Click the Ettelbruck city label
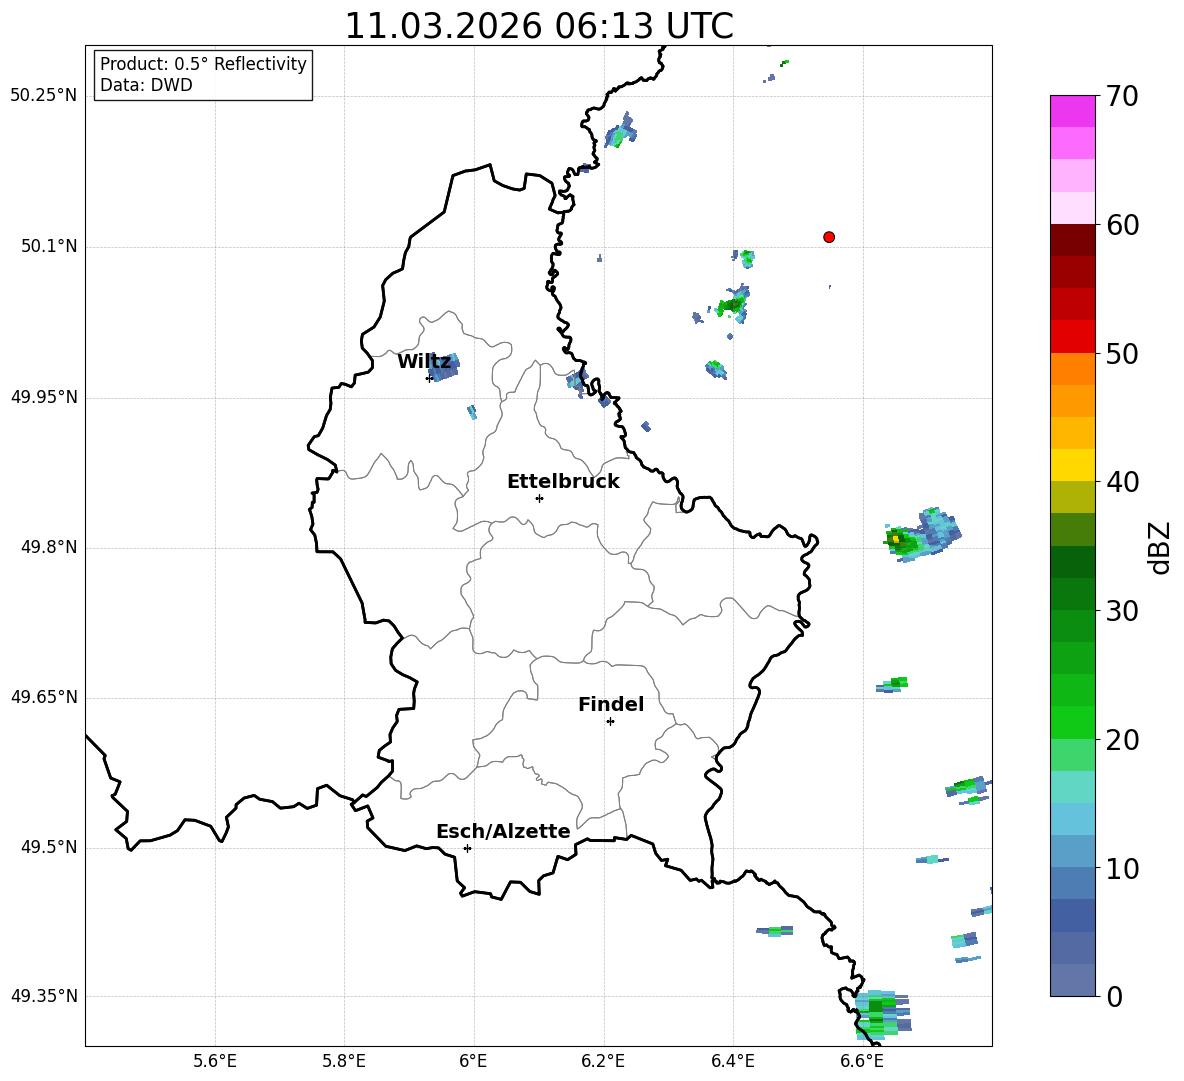Image resolution: width=1184 pixels, height=1081 pixels. [563, 482]
